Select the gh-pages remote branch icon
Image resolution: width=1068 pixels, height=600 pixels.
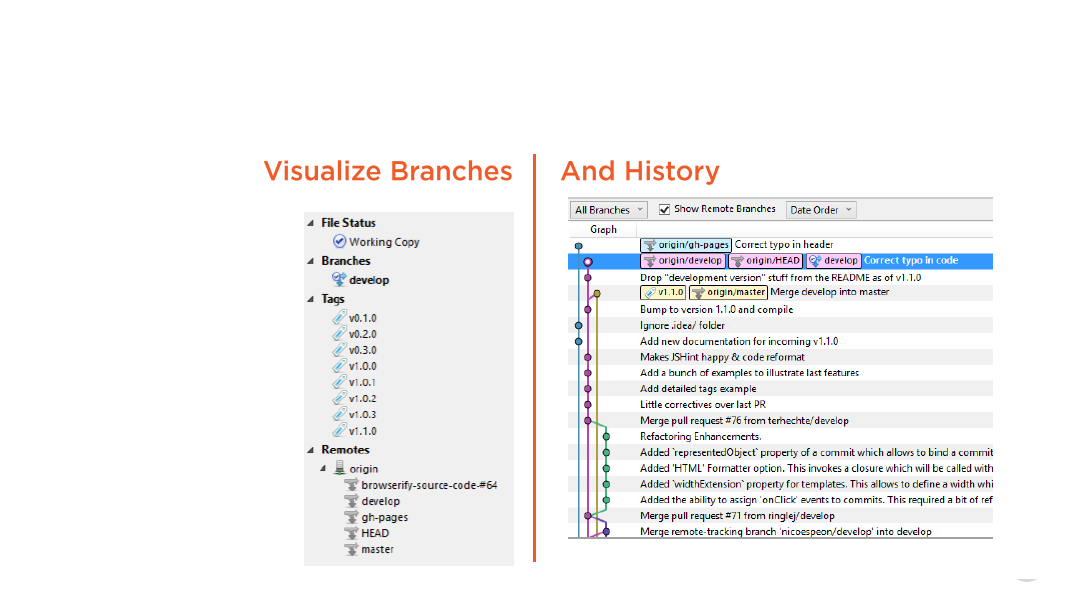(351, 517)
